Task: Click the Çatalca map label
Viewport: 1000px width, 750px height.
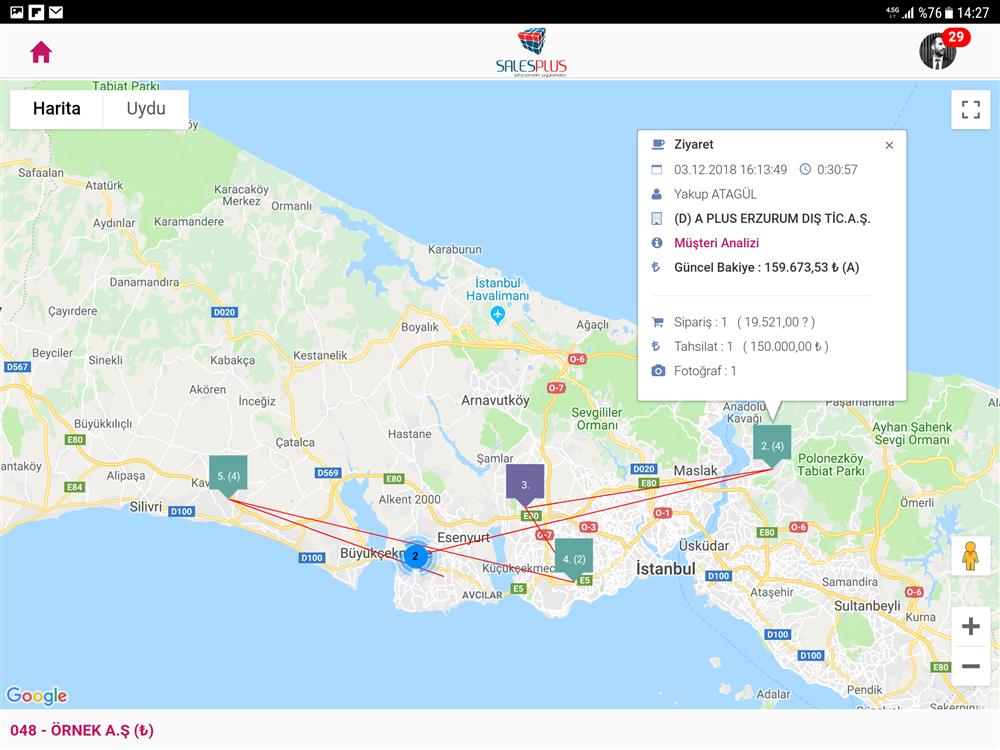Action: (295, 443)
